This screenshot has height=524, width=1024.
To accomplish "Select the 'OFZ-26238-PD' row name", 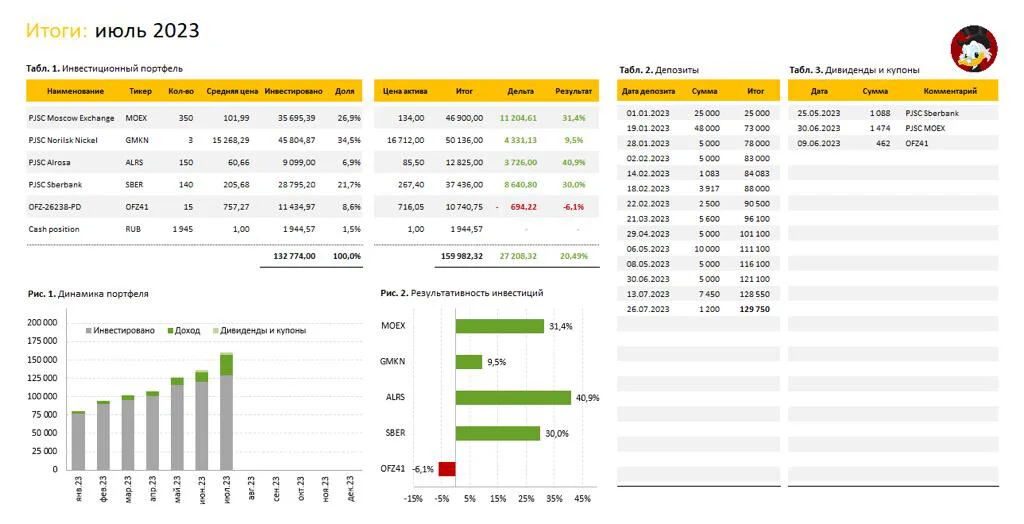I will point(55,207).
